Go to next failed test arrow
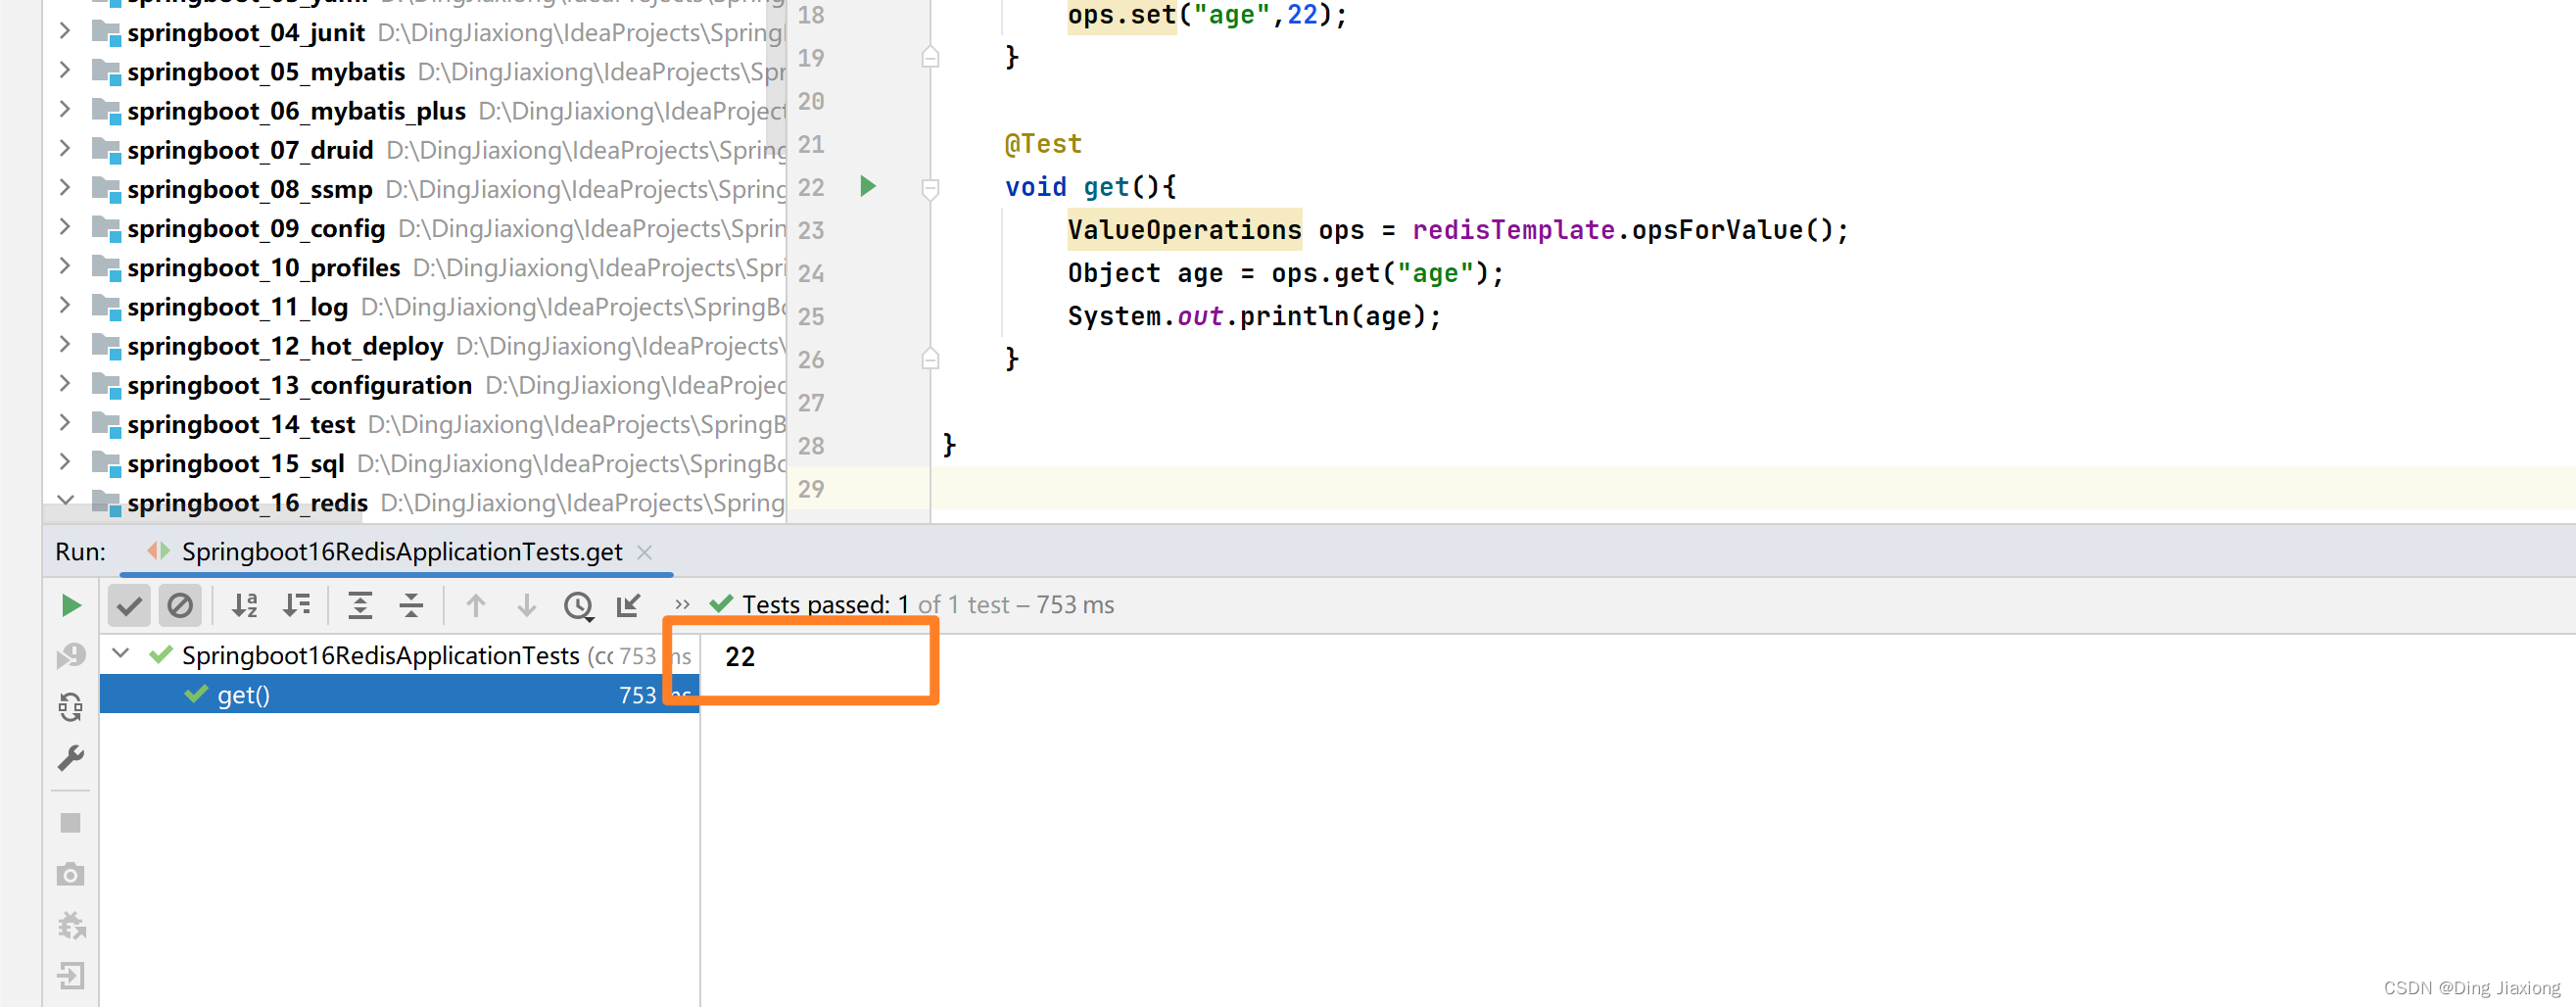 click(x=527, y=605)
